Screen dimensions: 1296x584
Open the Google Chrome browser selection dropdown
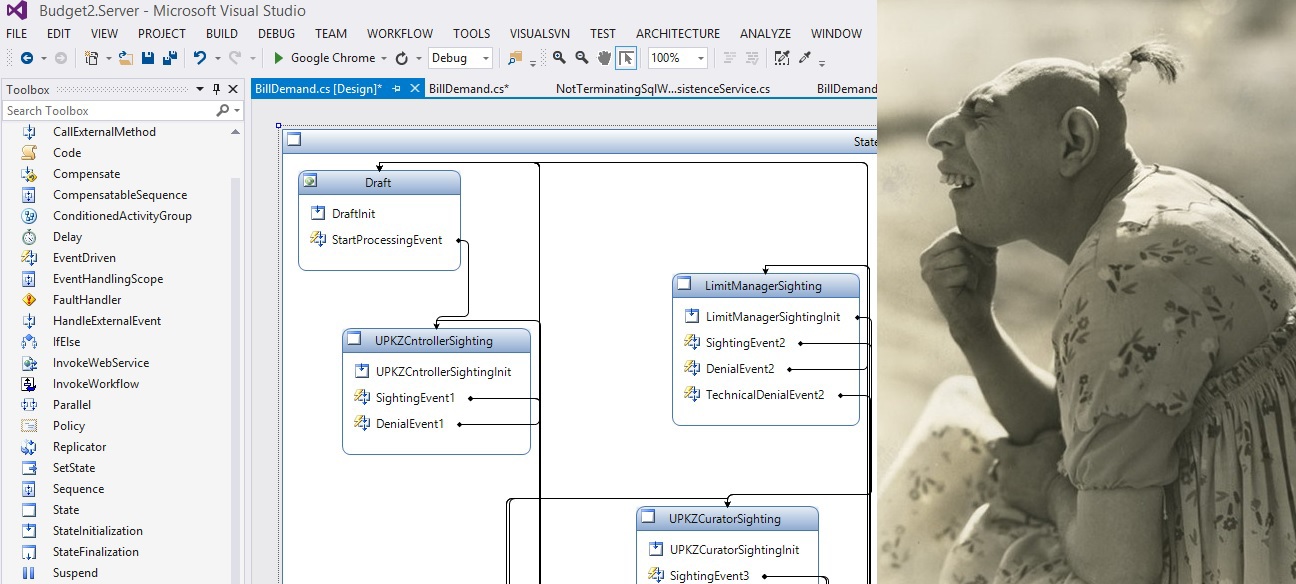coord(381,58)
